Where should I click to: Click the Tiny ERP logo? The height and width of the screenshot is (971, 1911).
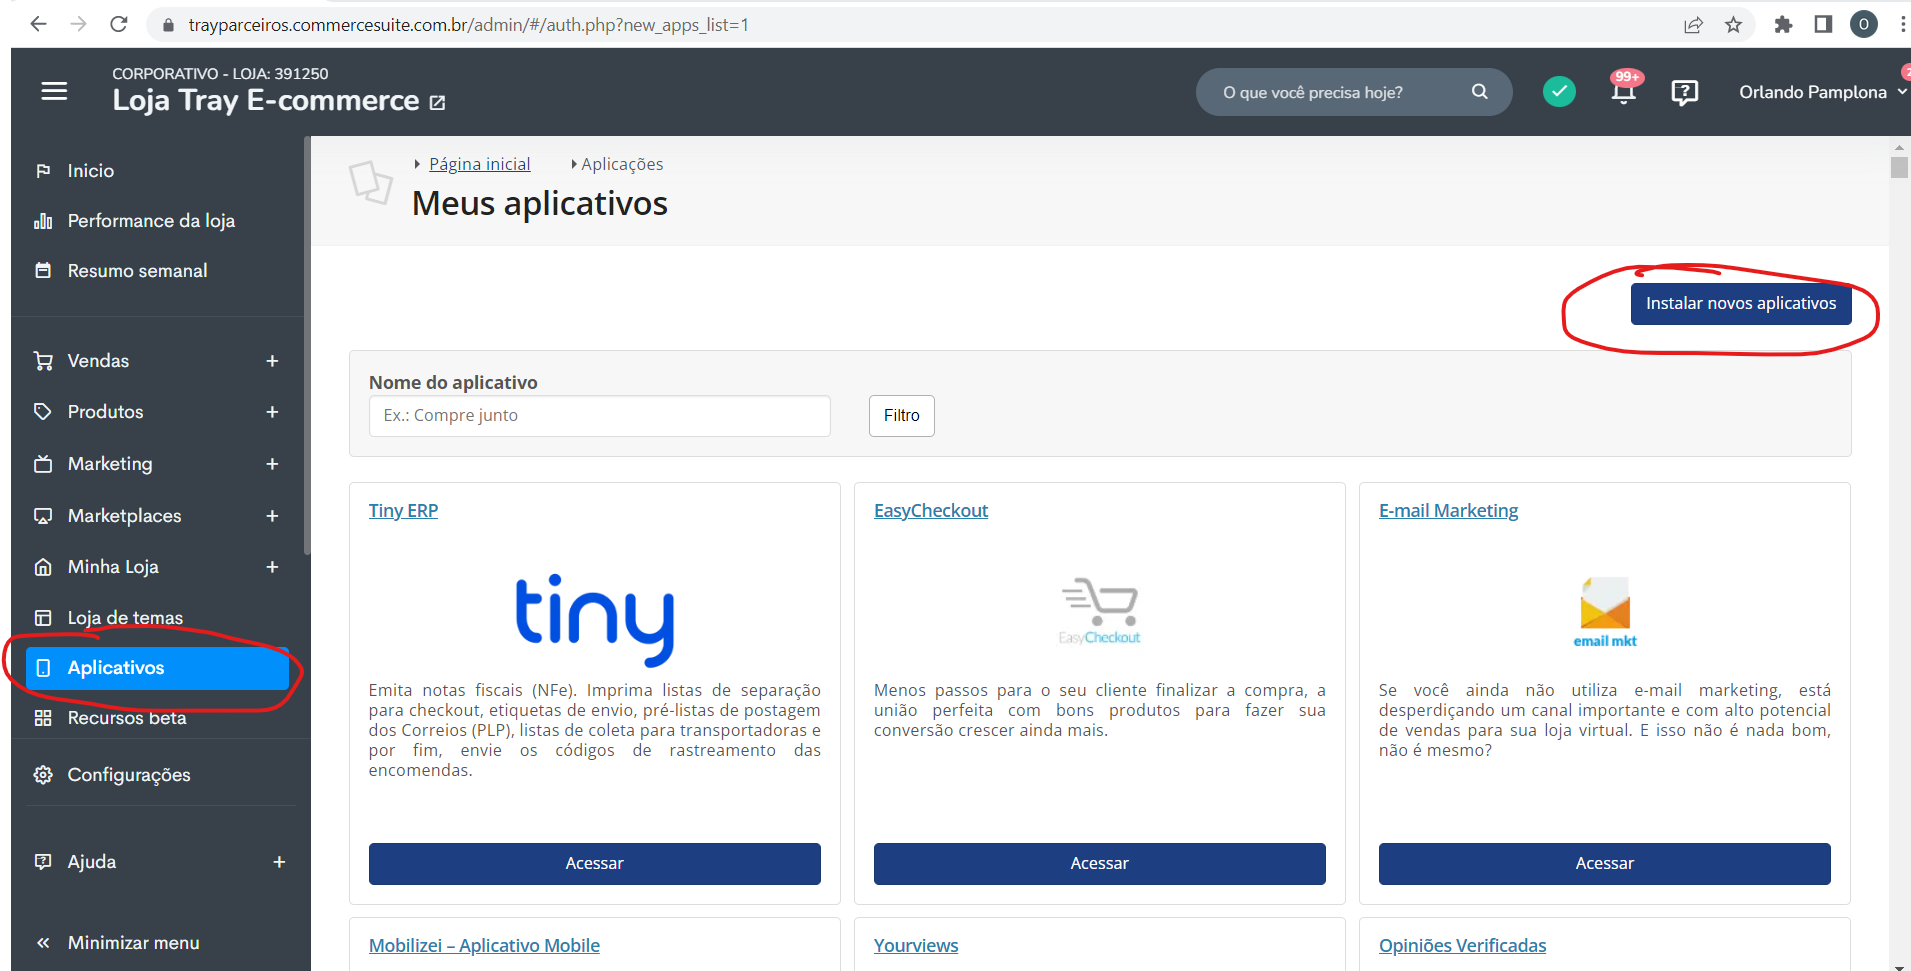(594, 619)
